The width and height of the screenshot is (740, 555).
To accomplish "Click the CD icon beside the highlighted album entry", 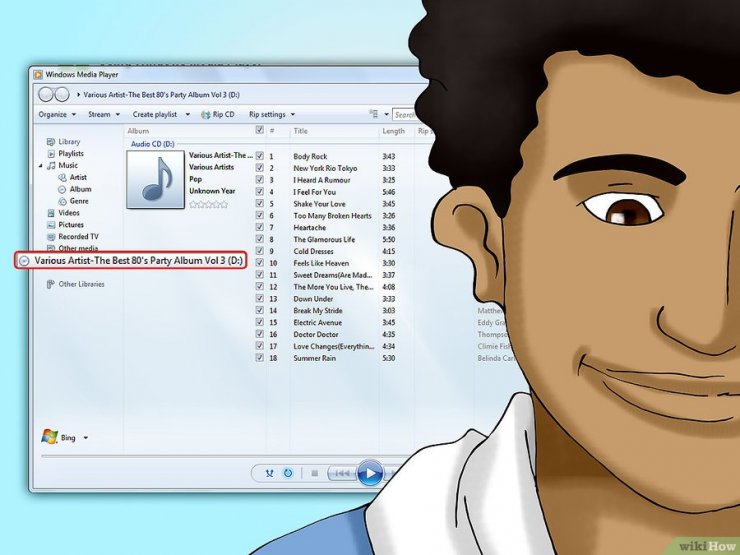I will (24, 261).
